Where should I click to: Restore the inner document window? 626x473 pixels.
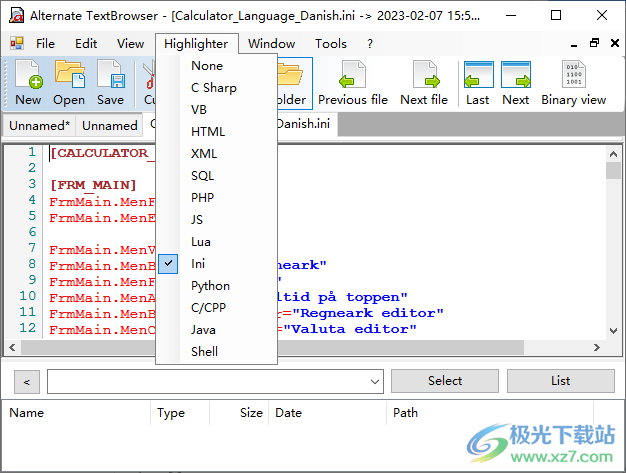[594, 43]
